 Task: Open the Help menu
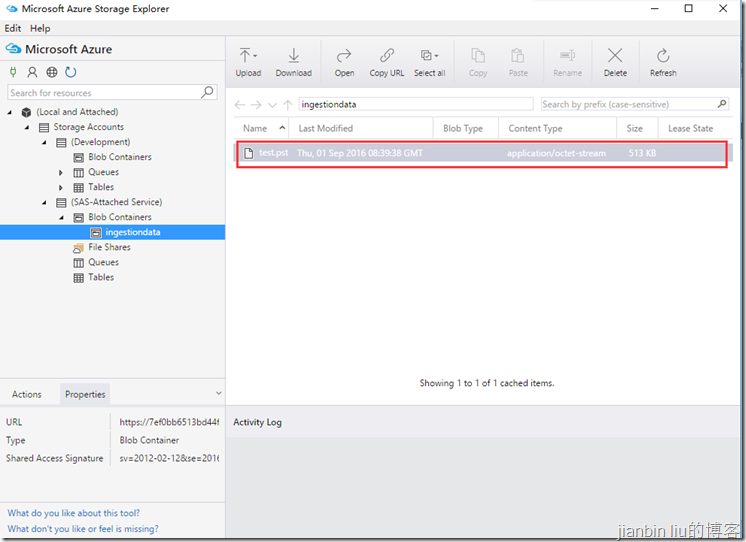tap(40, 28)
